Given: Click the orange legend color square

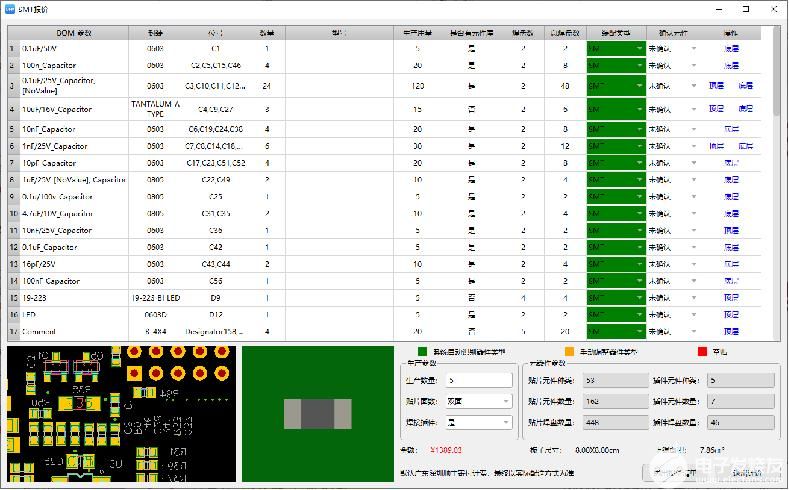Looking at the screenshot, I should click(569, 352).
